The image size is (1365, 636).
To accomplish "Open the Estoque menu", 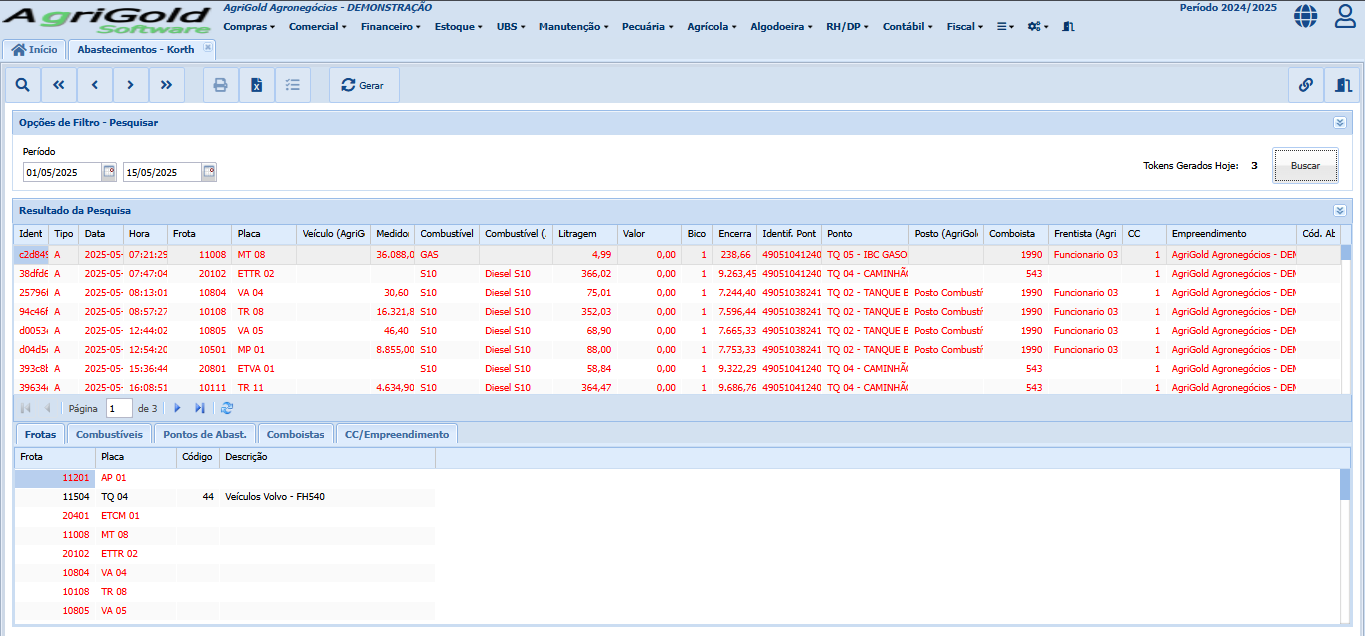I will pyautogui.click(x=459, y=27).
